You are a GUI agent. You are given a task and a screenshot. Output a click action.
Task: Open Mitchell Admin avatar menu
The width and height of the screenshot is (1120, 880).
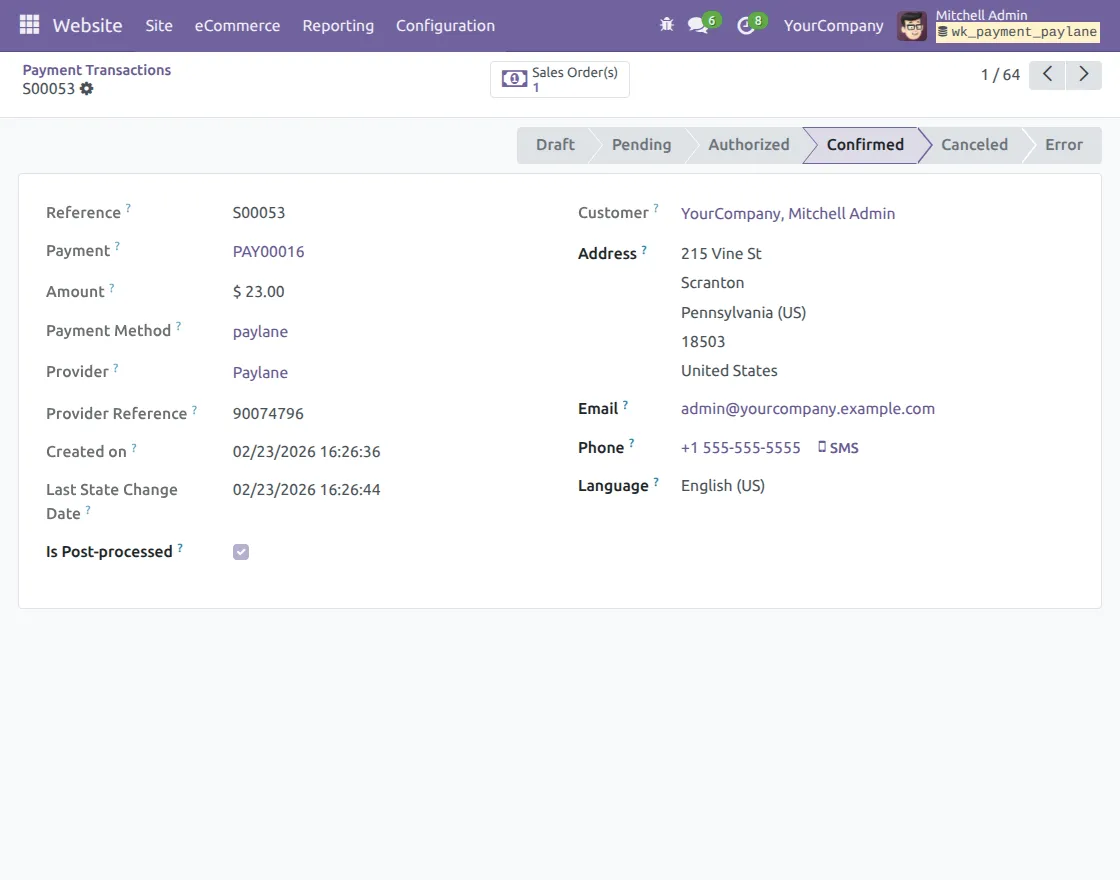point(911,26)
